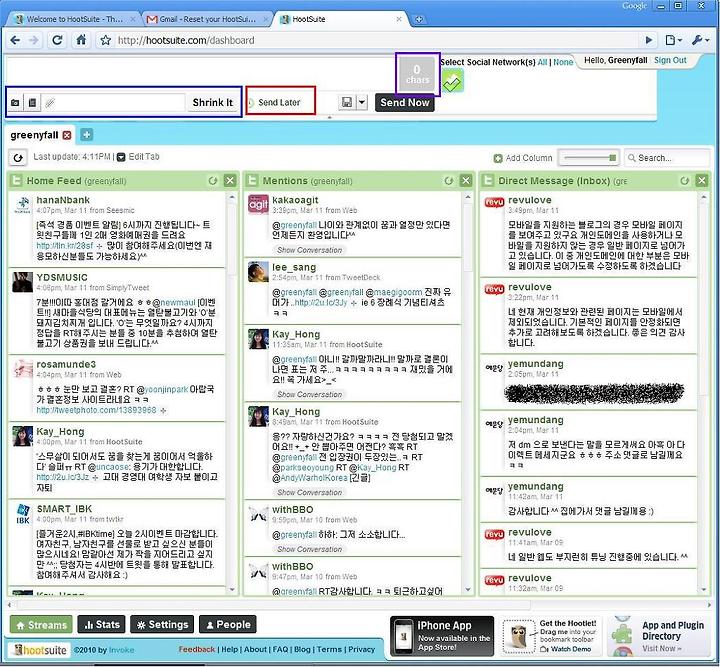Close the greenyfall tab with red X
Viewport: 720px width, 667px height.
(67, 135)
